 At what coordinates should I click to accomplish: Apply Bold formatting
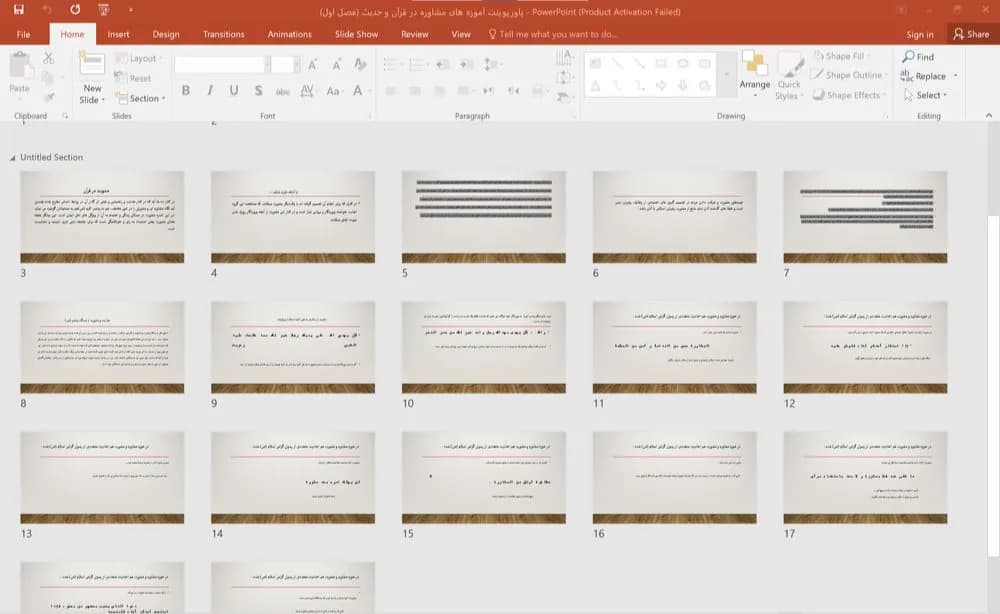[x=186, y=91]
